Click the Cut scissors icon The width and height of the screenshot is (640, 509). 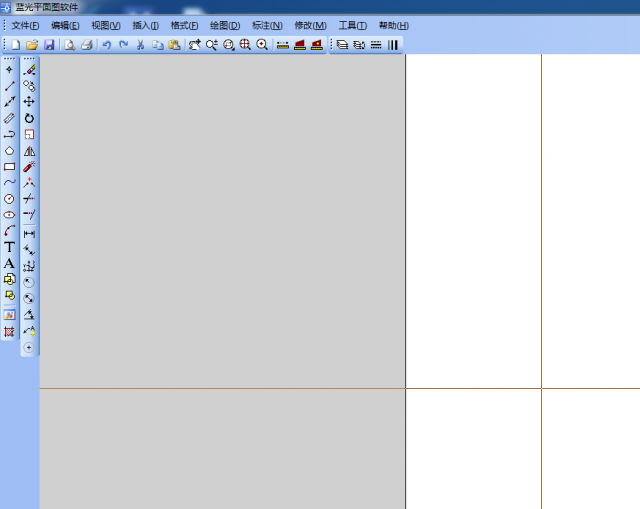pos(140,45)
